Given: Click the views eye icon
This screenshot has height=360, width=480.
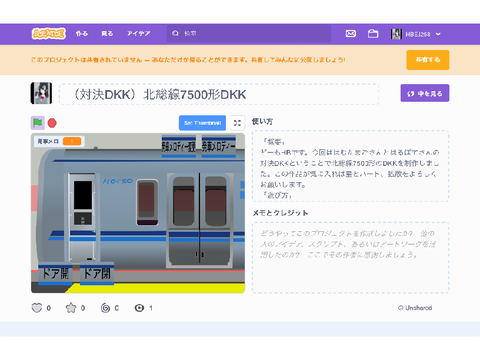Looking at the screenshot, I should pyautogui.click(x=139, y=308).
